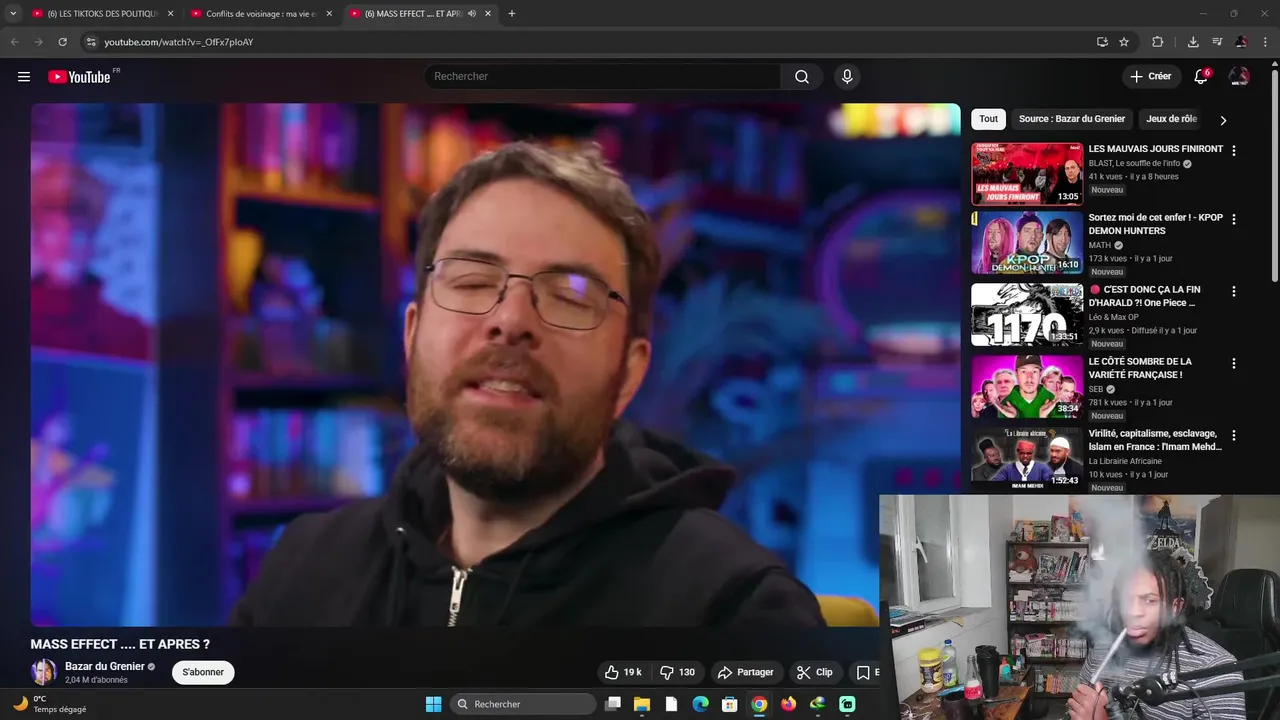Open the YouTube hamburger guide menu
Viewport: 1280px width, 720px height.
[x=24, y=77]
